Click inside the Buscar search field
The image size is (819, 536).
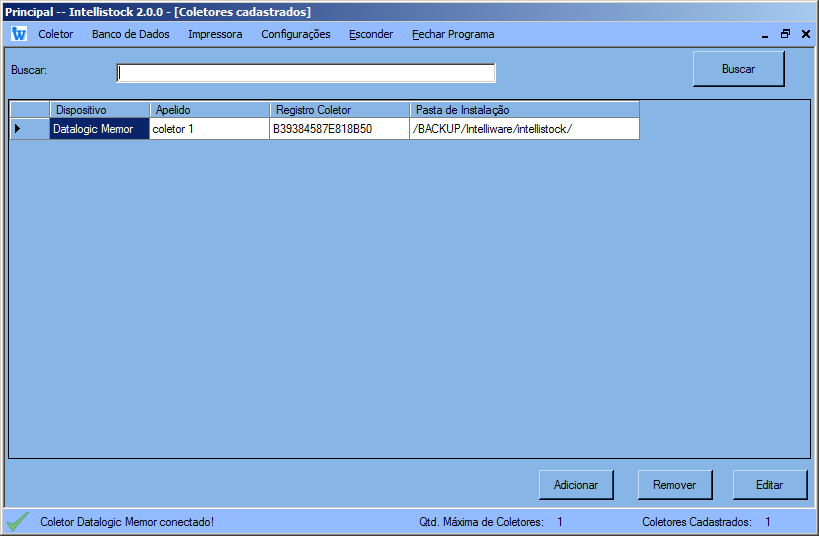click(306, 73)
